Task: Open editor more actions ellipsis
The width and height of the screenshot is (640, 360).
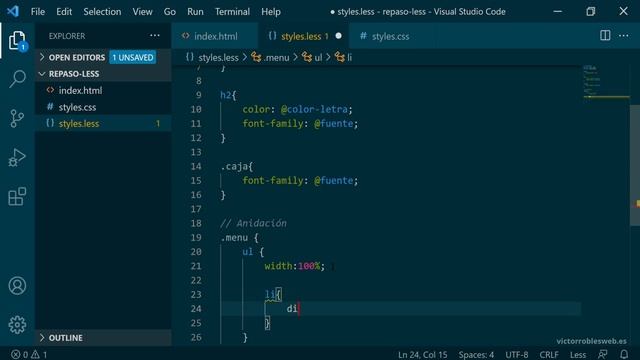Action: coord(623,36)
